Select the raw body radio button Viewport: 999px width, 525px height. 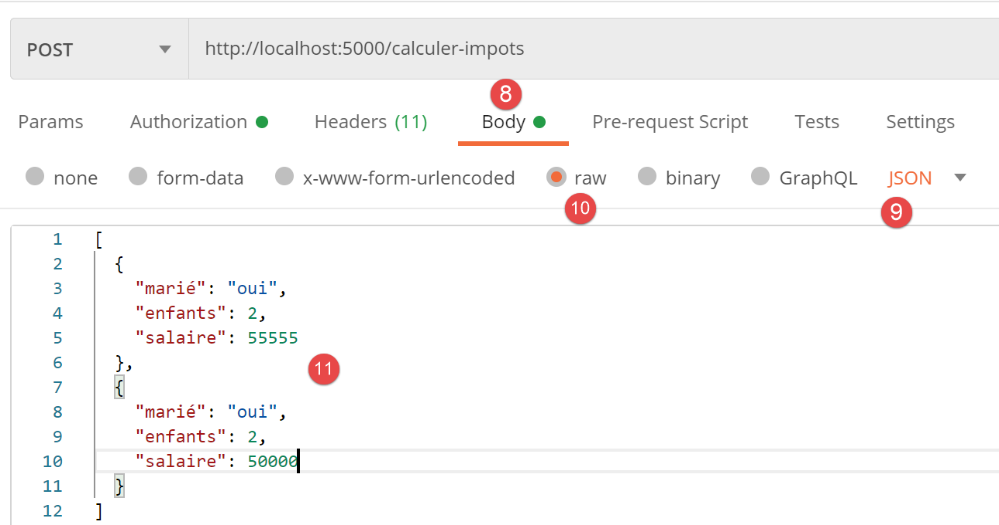tap(556, 178)
